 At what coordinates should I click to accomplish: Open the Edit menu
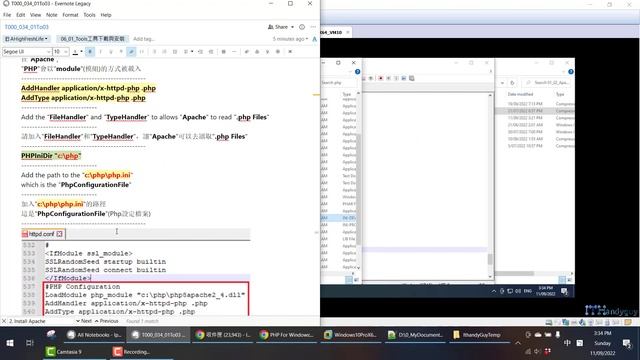(21, 15)
